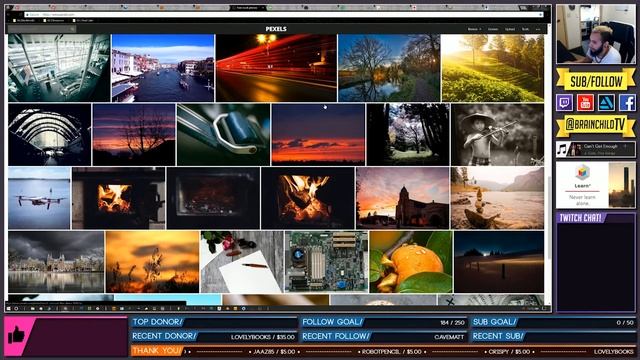Open the stacked stones on the beach photo
The width and height of the screenshot is (640, 360).
coord(497,198)
